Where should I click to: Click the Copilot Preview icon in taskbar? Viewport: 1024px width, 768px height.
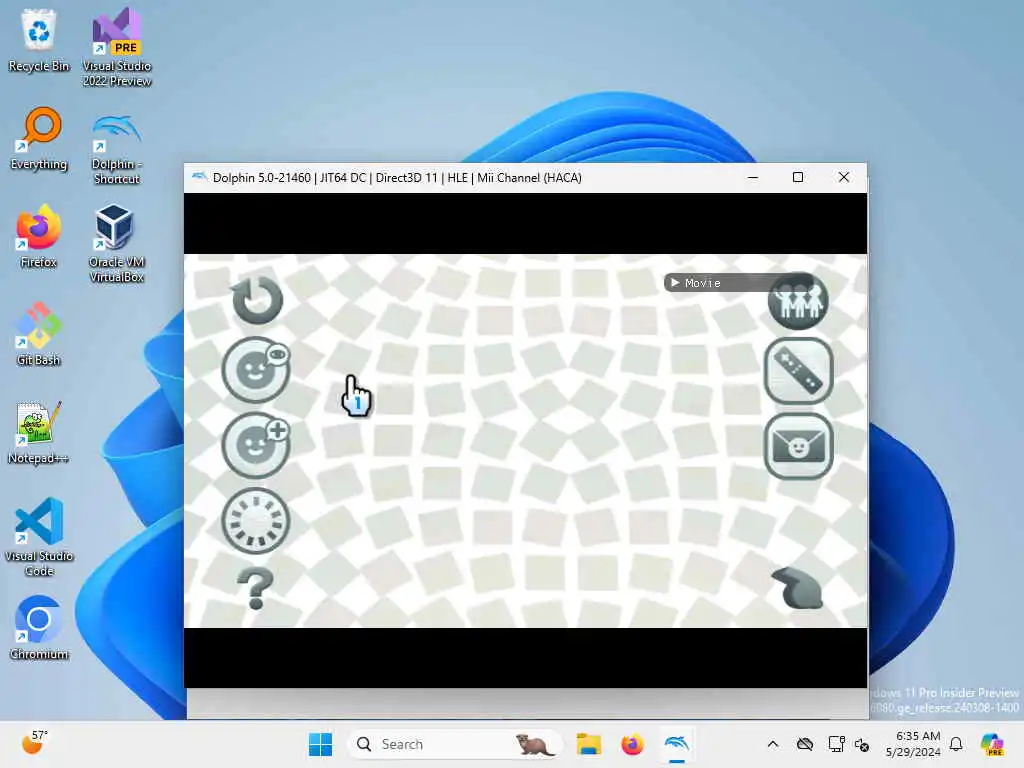coord(992,744)
